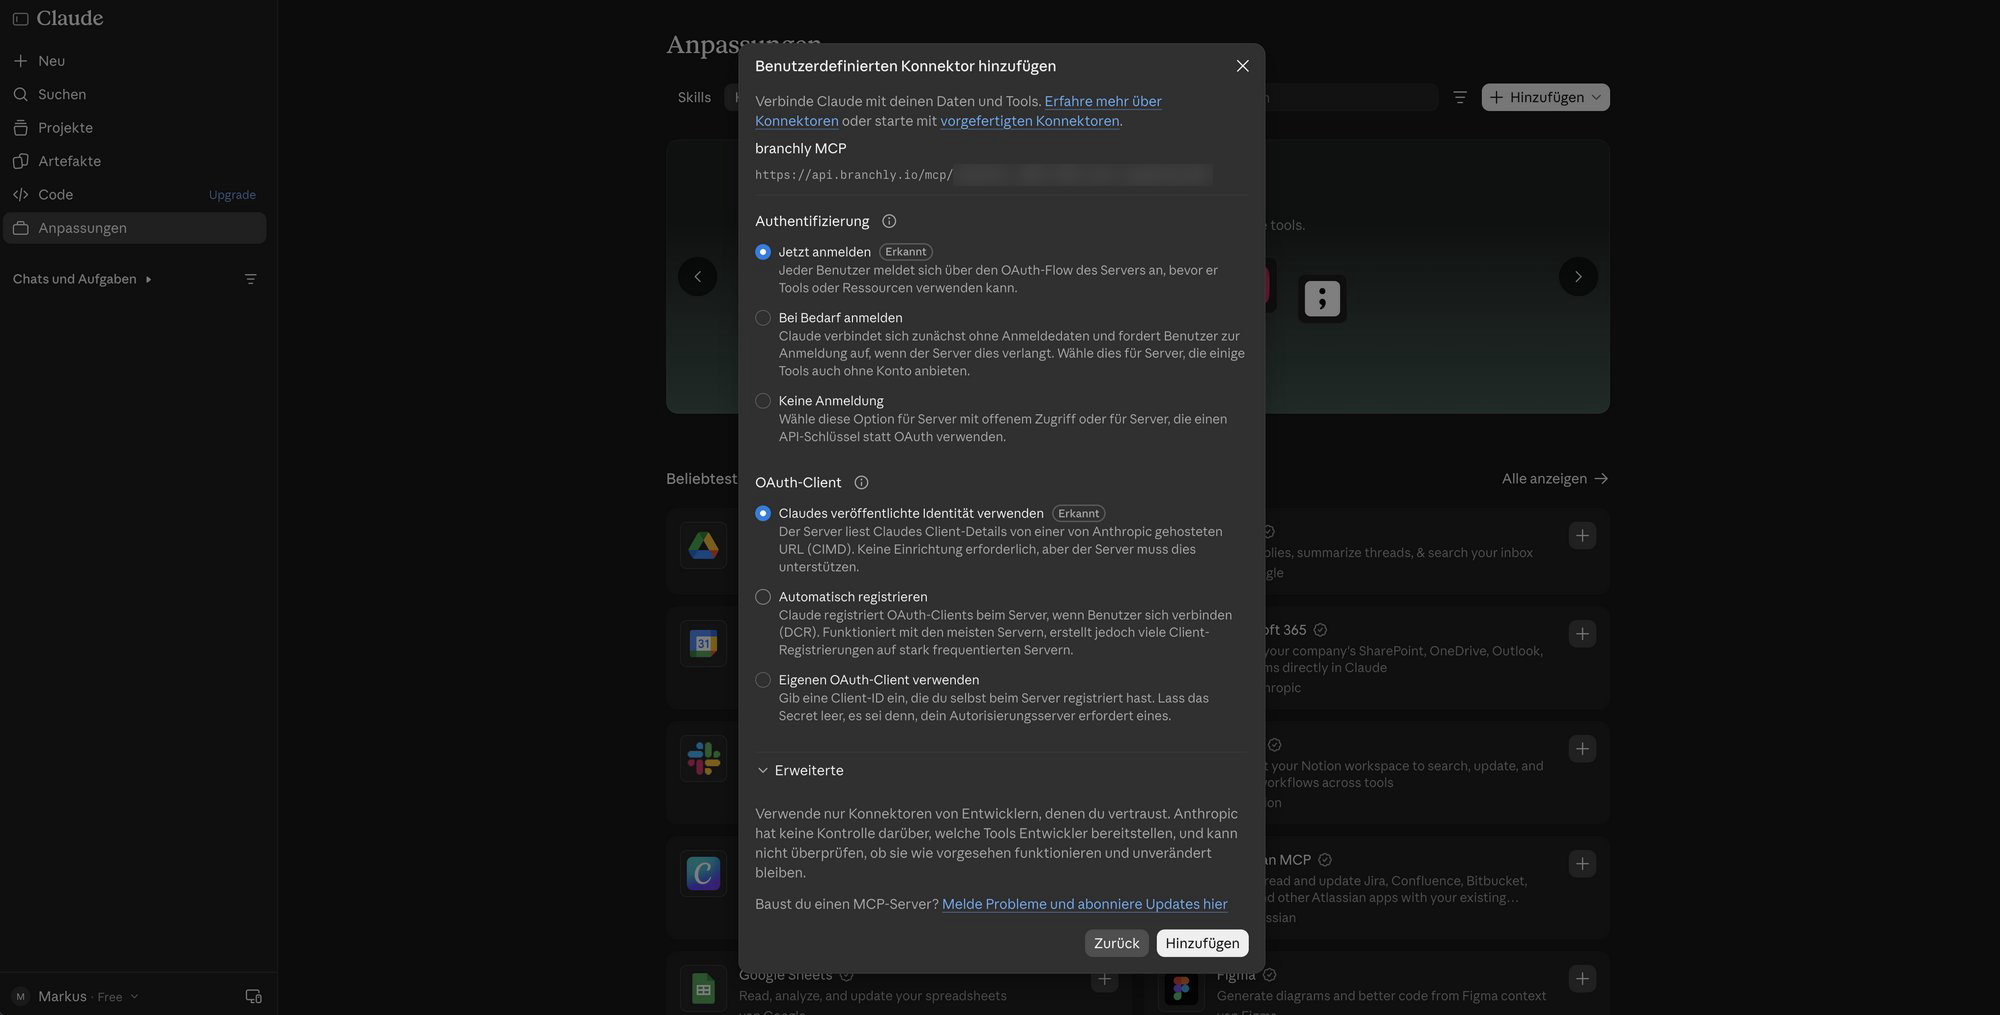Viewport: 2000px width, 1015px height.
Task: Click the Upgrade link beside Code
Action: pyautogui.click(x=232, y=195)
